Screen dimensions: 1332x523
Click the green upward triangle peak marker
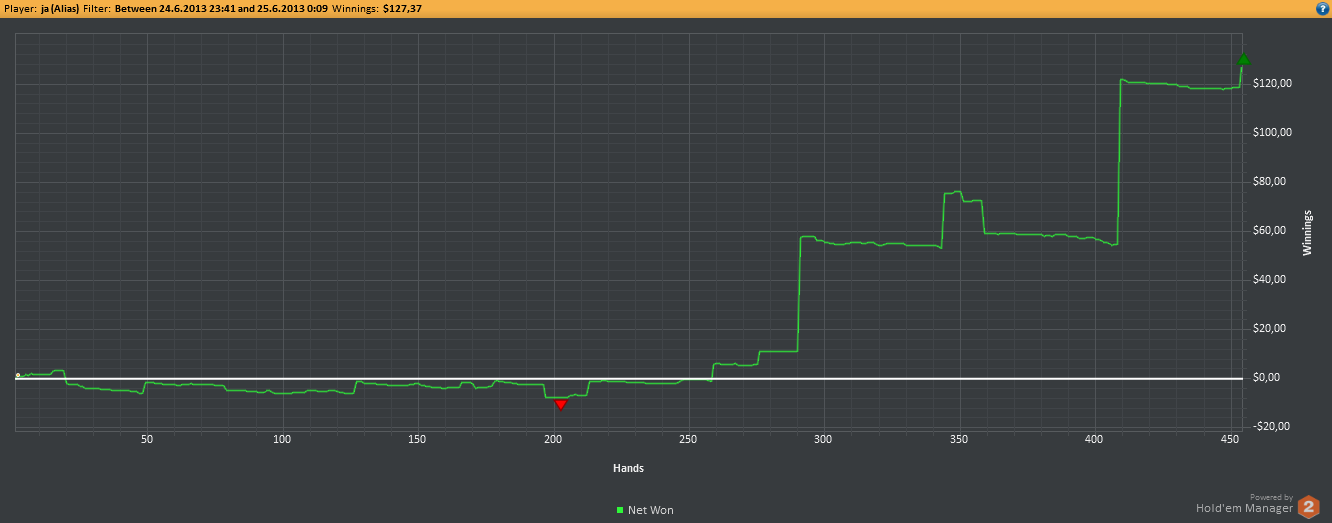[x=1243, y=60]
